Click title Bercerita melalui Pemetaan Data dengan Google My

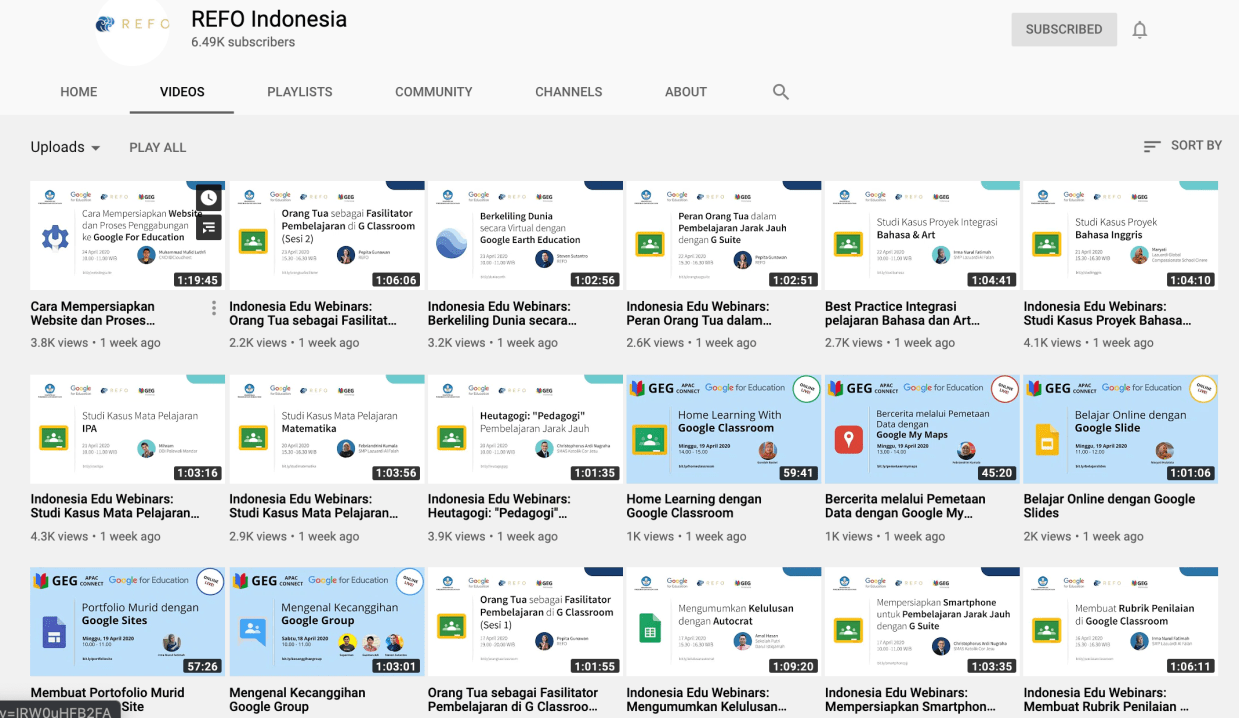[x=905, y=506]
